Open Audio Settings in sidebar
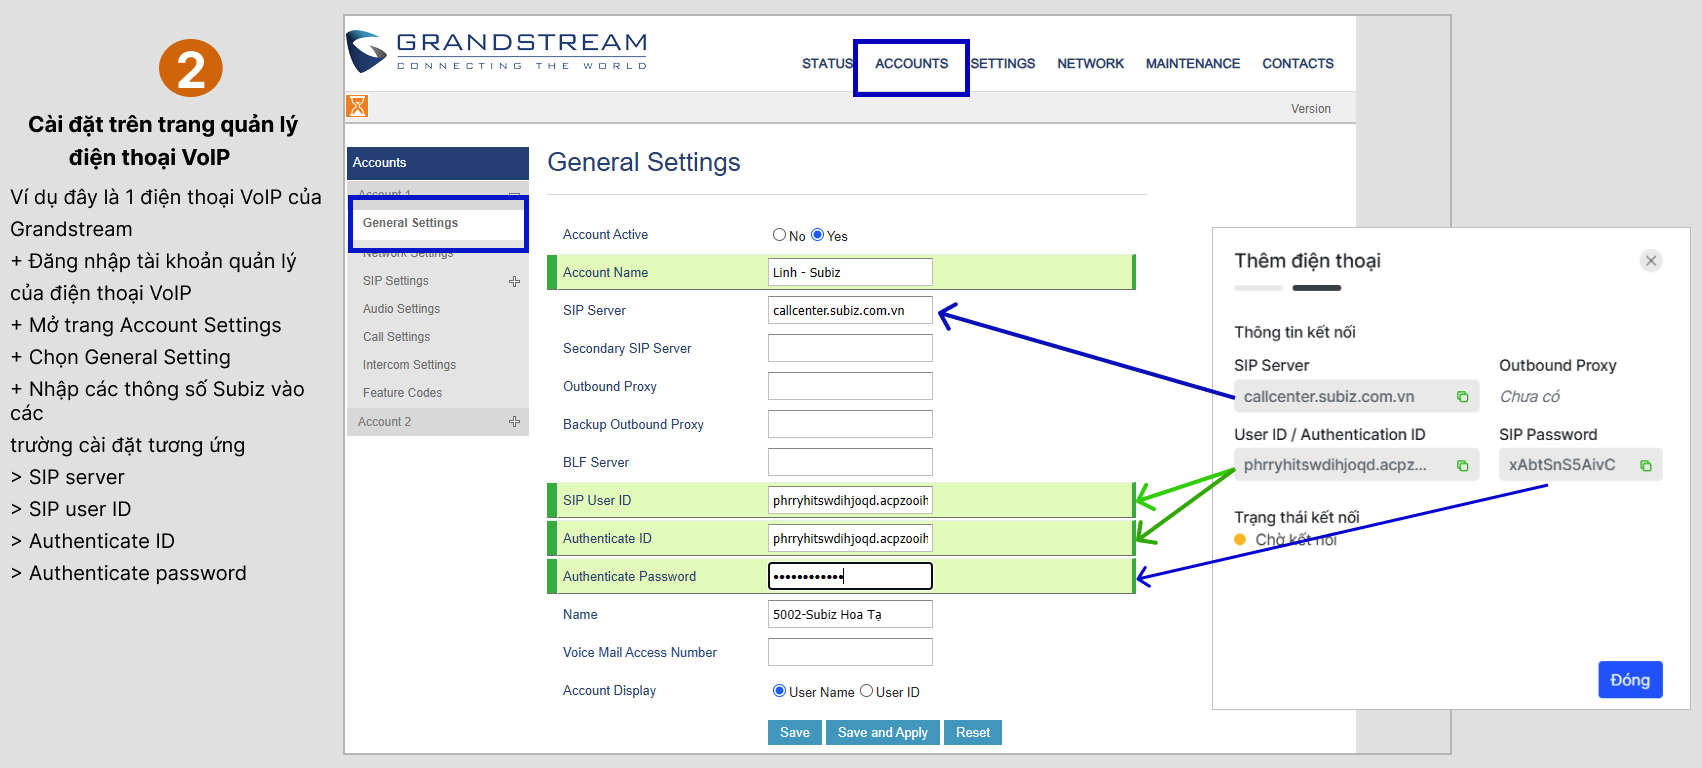The height and width of the screenshot is (768, 1702). (x=401, y=309)
